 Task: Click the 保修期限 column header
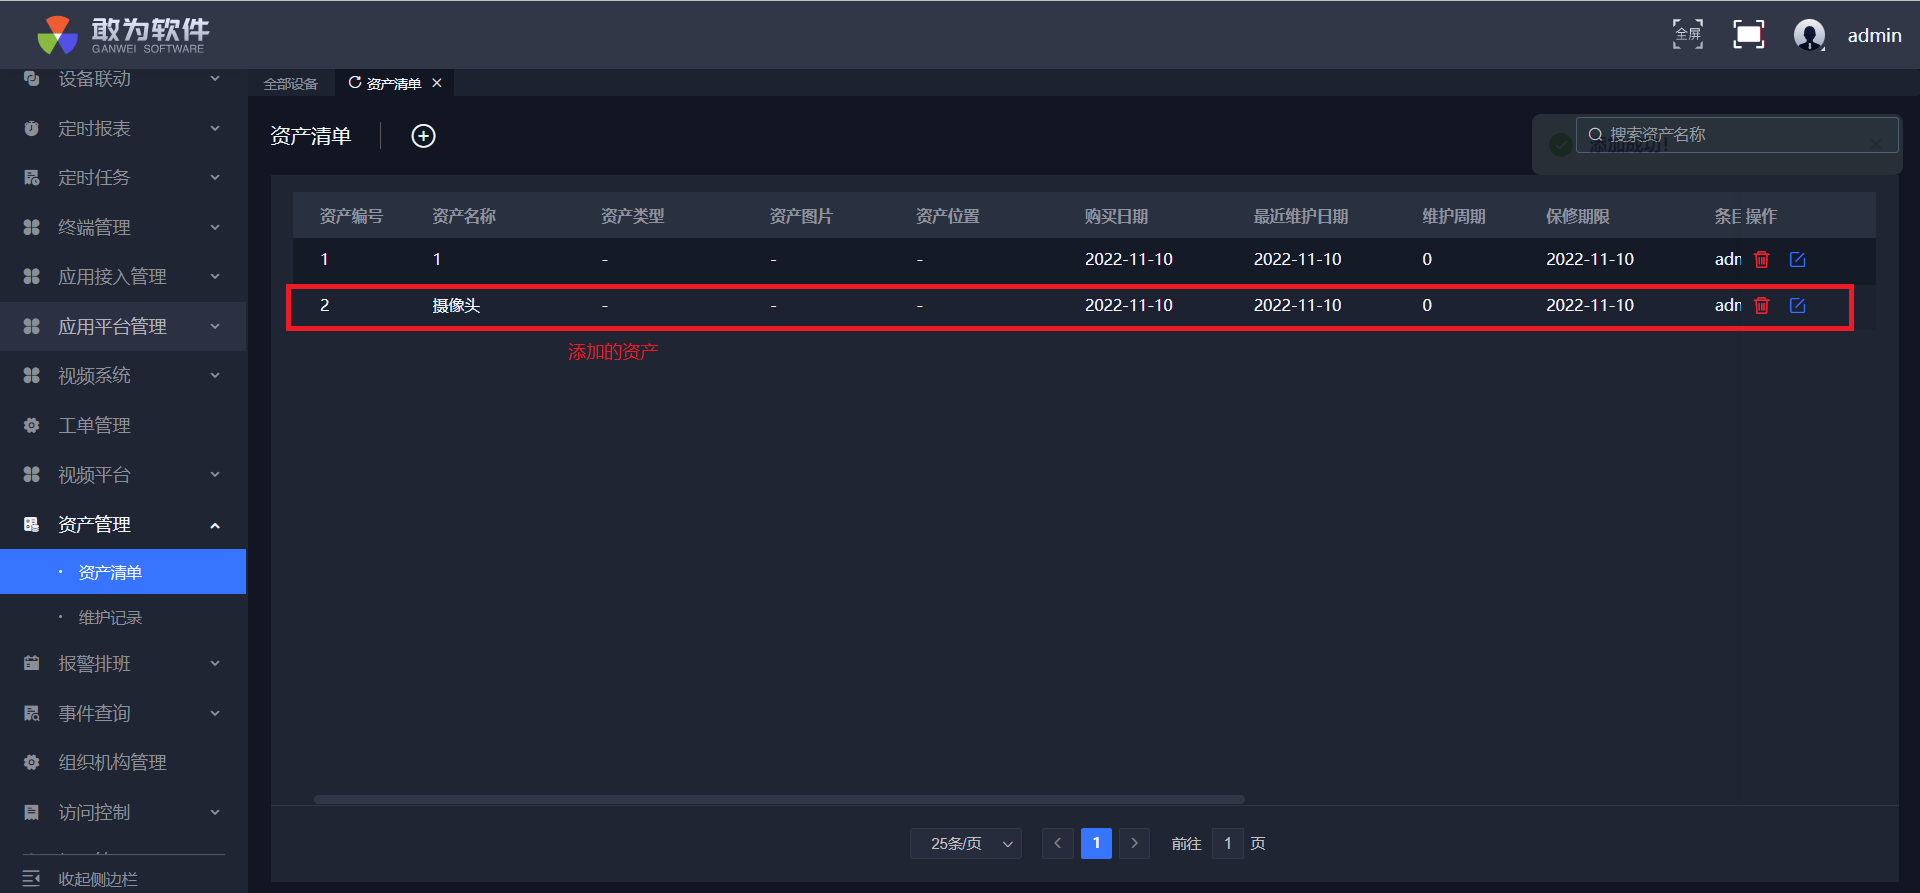1578,216
